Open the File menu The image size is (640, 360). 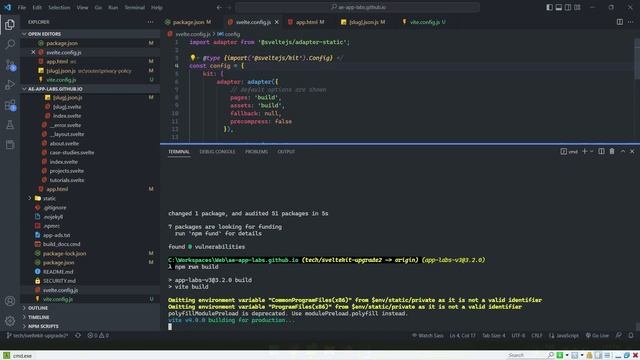tap(22, 7)
